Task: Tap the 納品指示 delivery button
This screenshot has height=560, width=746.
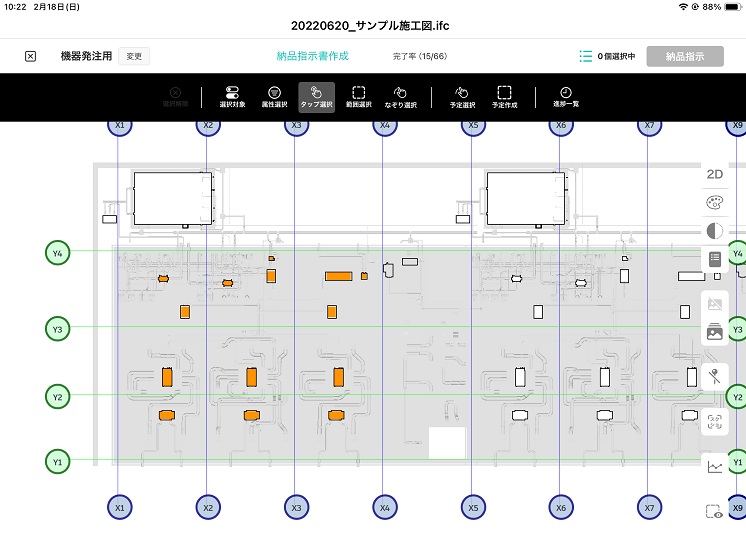Action: click(x=684, y=56)
